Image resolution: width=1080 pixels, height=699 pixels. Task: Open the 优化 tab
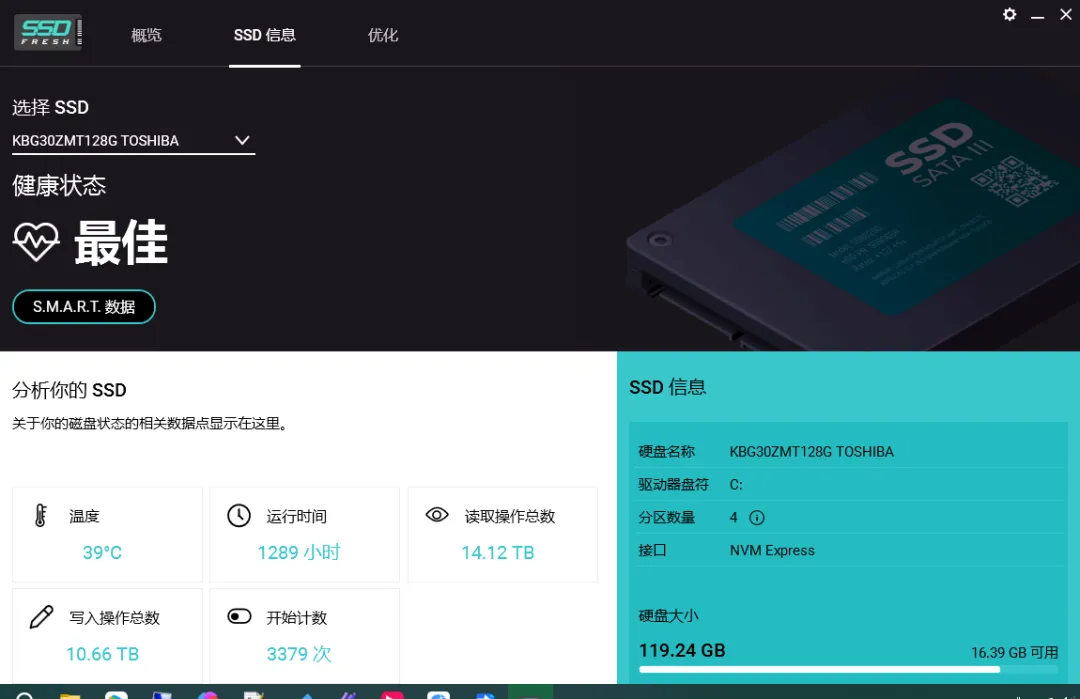[383, 35]
